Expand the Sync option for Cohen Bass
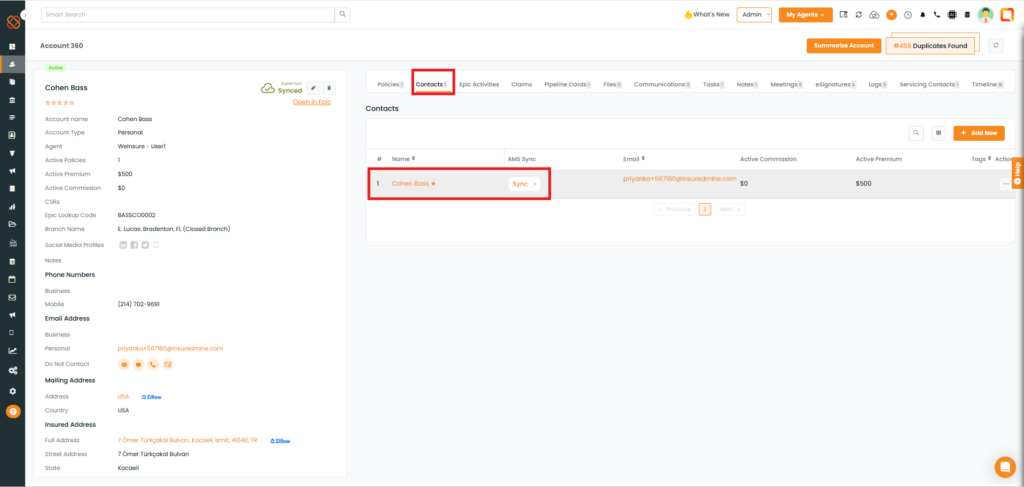 tap(524, 184)
